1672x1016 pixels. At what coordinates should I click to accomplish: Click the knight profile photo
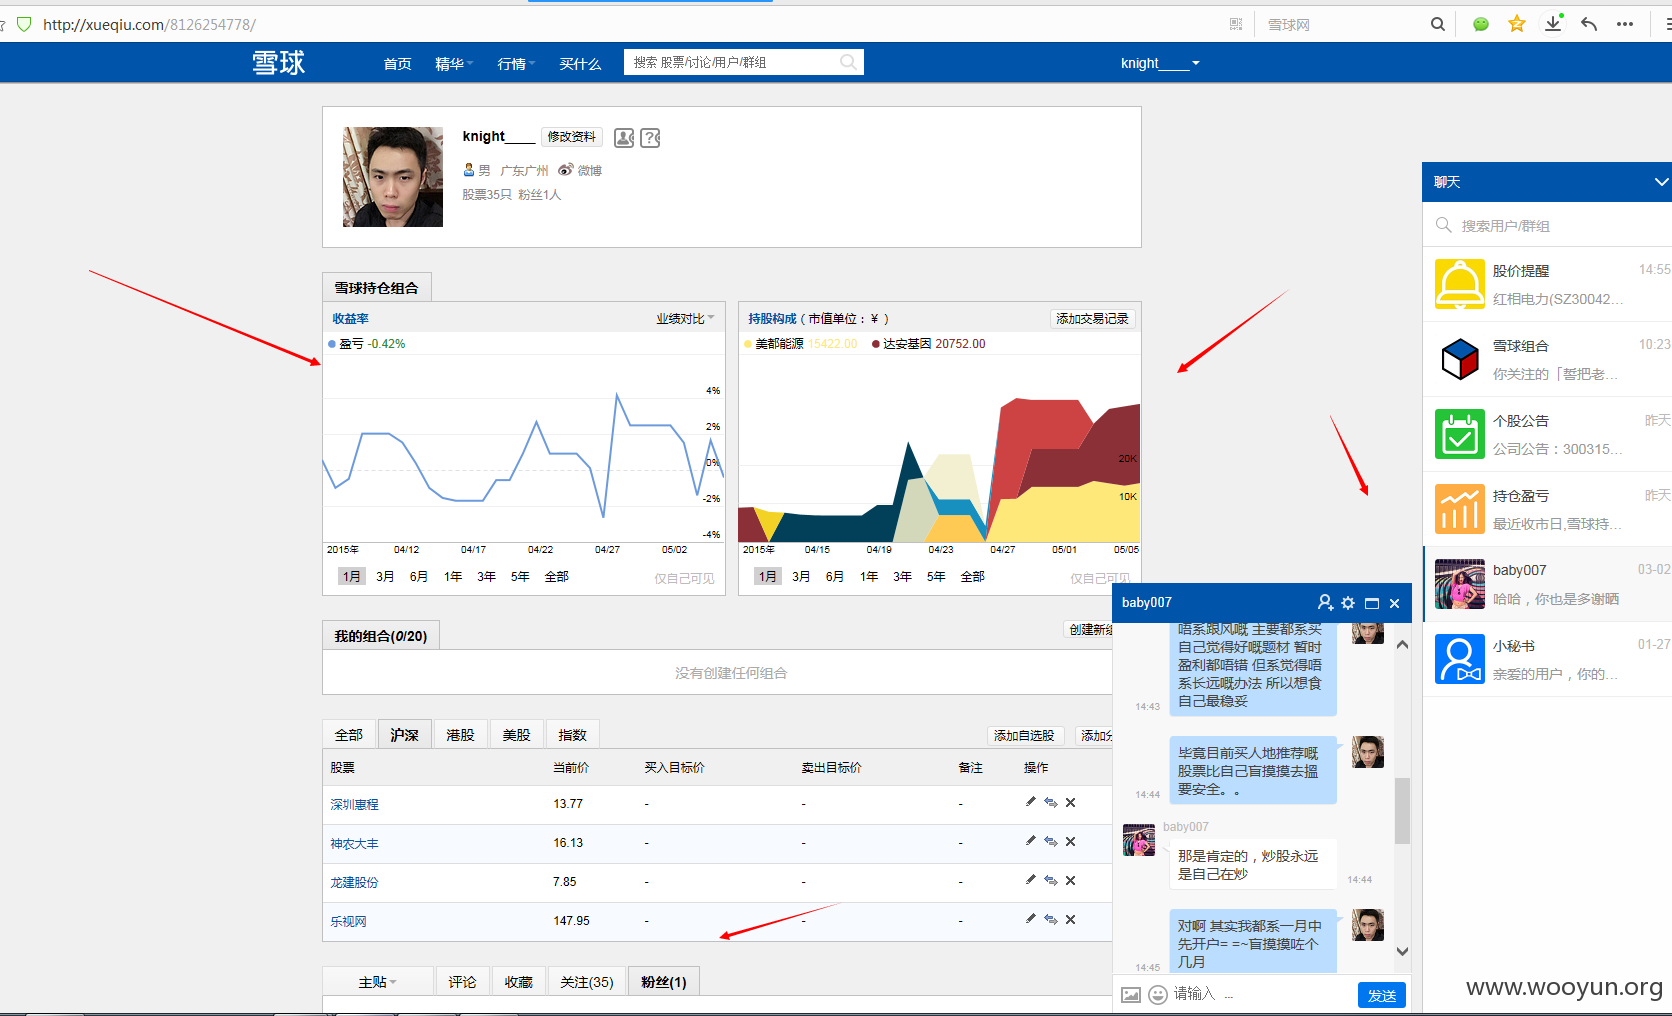pyautogui.click(x=393, y=177)
